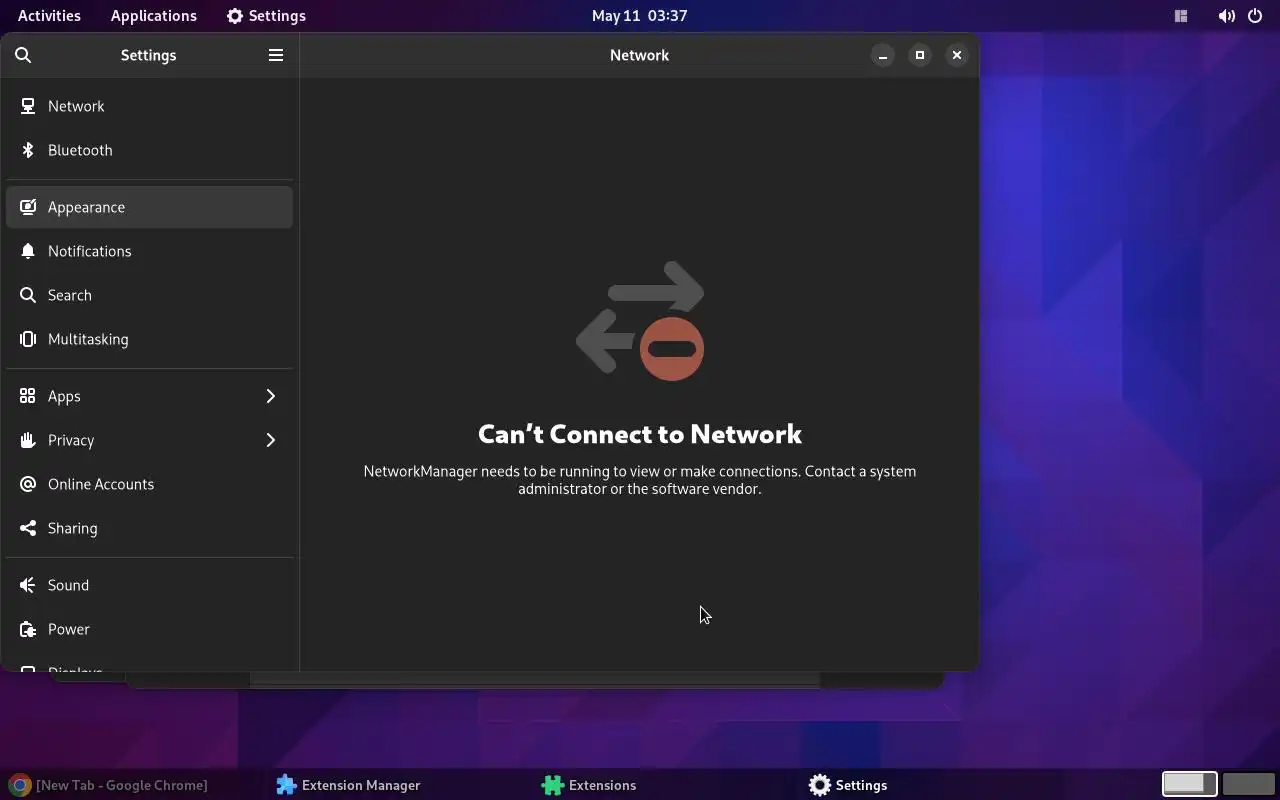Open volume control in top bar
The height and width of the screenshot is (800, 1280).
(x=1226, y=16)
